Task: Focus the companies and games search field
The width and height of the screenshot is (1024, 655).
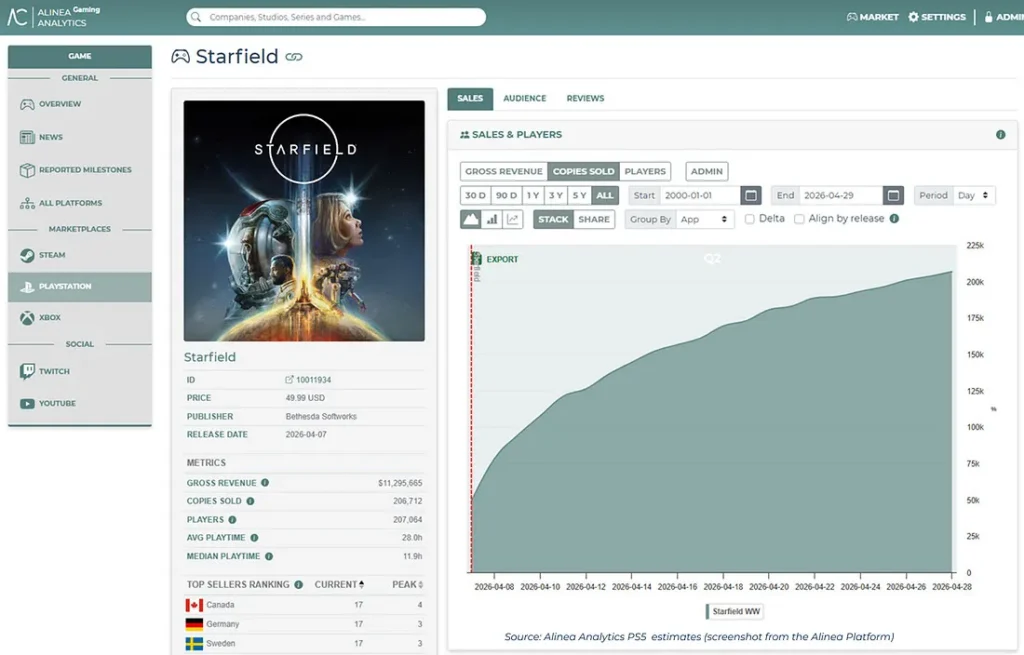Action: (x=336, y=17)
